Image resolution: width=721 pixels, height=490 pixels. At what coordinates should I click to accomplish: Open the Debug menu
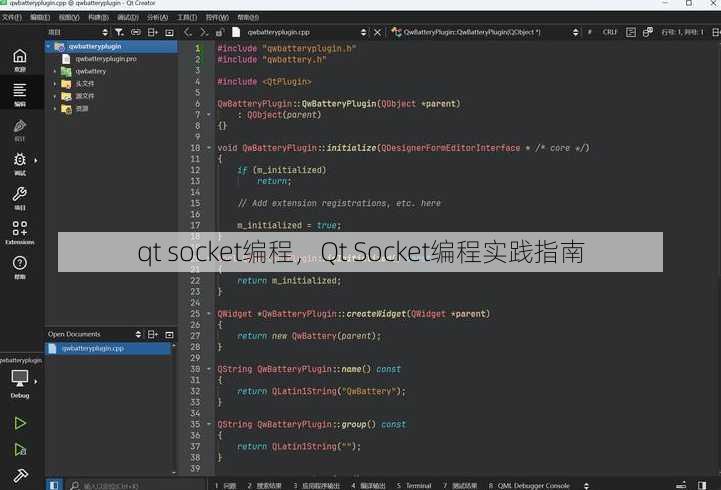point(128,17)
